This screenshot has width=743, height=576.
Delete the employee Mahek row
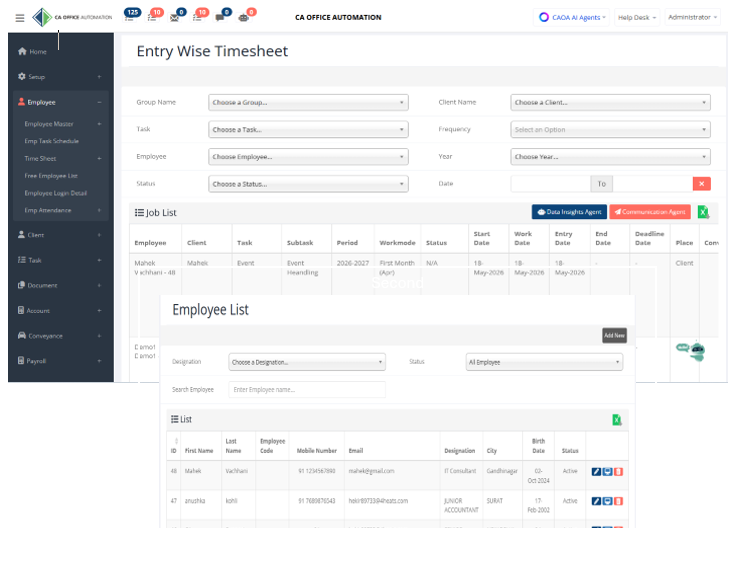(618, 472)
